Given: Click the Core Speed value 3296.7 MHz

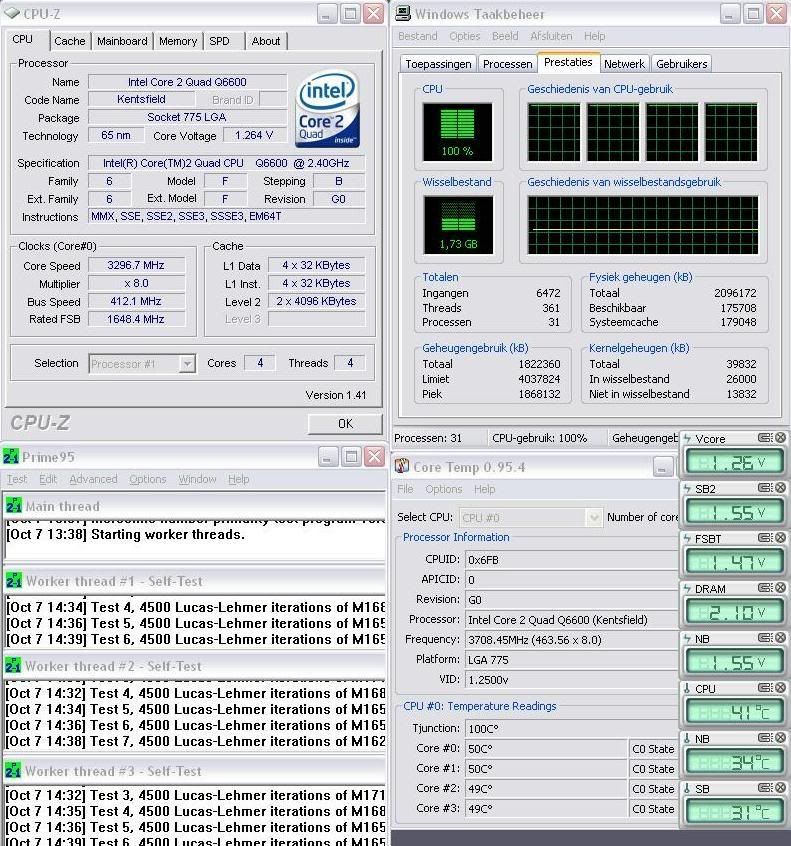Looking at the screenshot, I should (x=137, y=265).
